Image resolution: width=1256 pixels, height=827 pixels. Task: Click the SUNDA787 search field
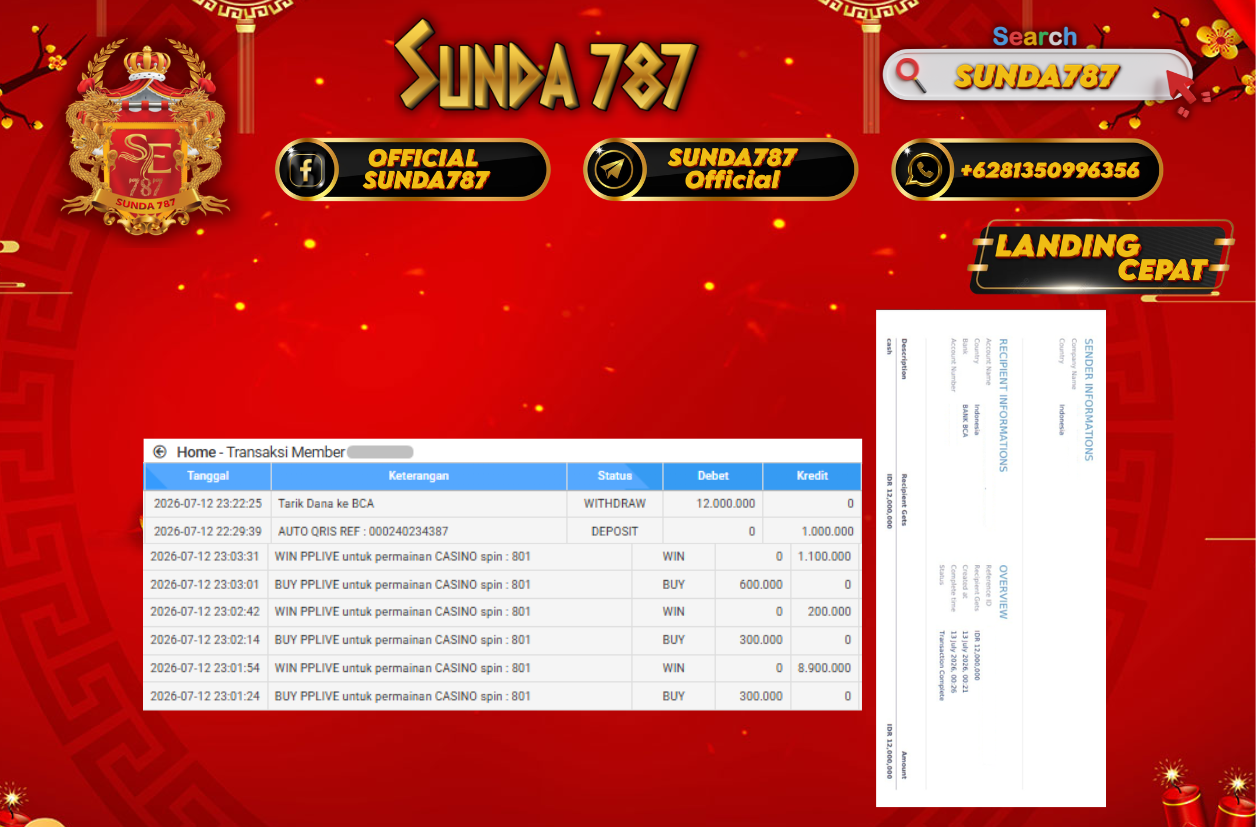(x=1037, y=76)
